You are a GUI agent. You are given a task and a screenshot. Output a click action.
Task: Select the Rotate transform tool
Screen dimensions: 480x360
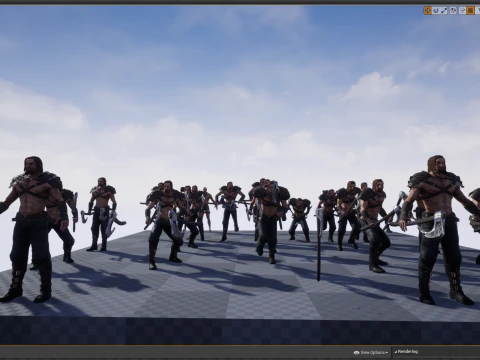click(436, 11)
